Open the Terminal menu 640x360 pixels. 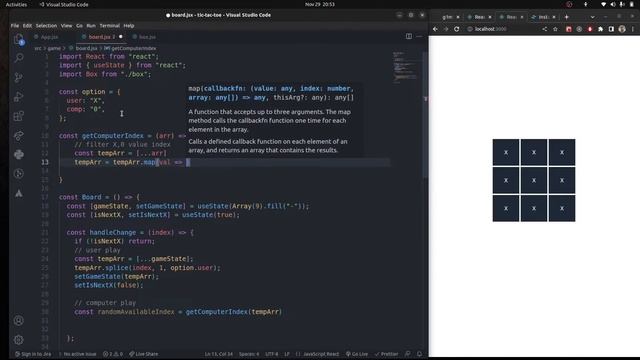109,25
